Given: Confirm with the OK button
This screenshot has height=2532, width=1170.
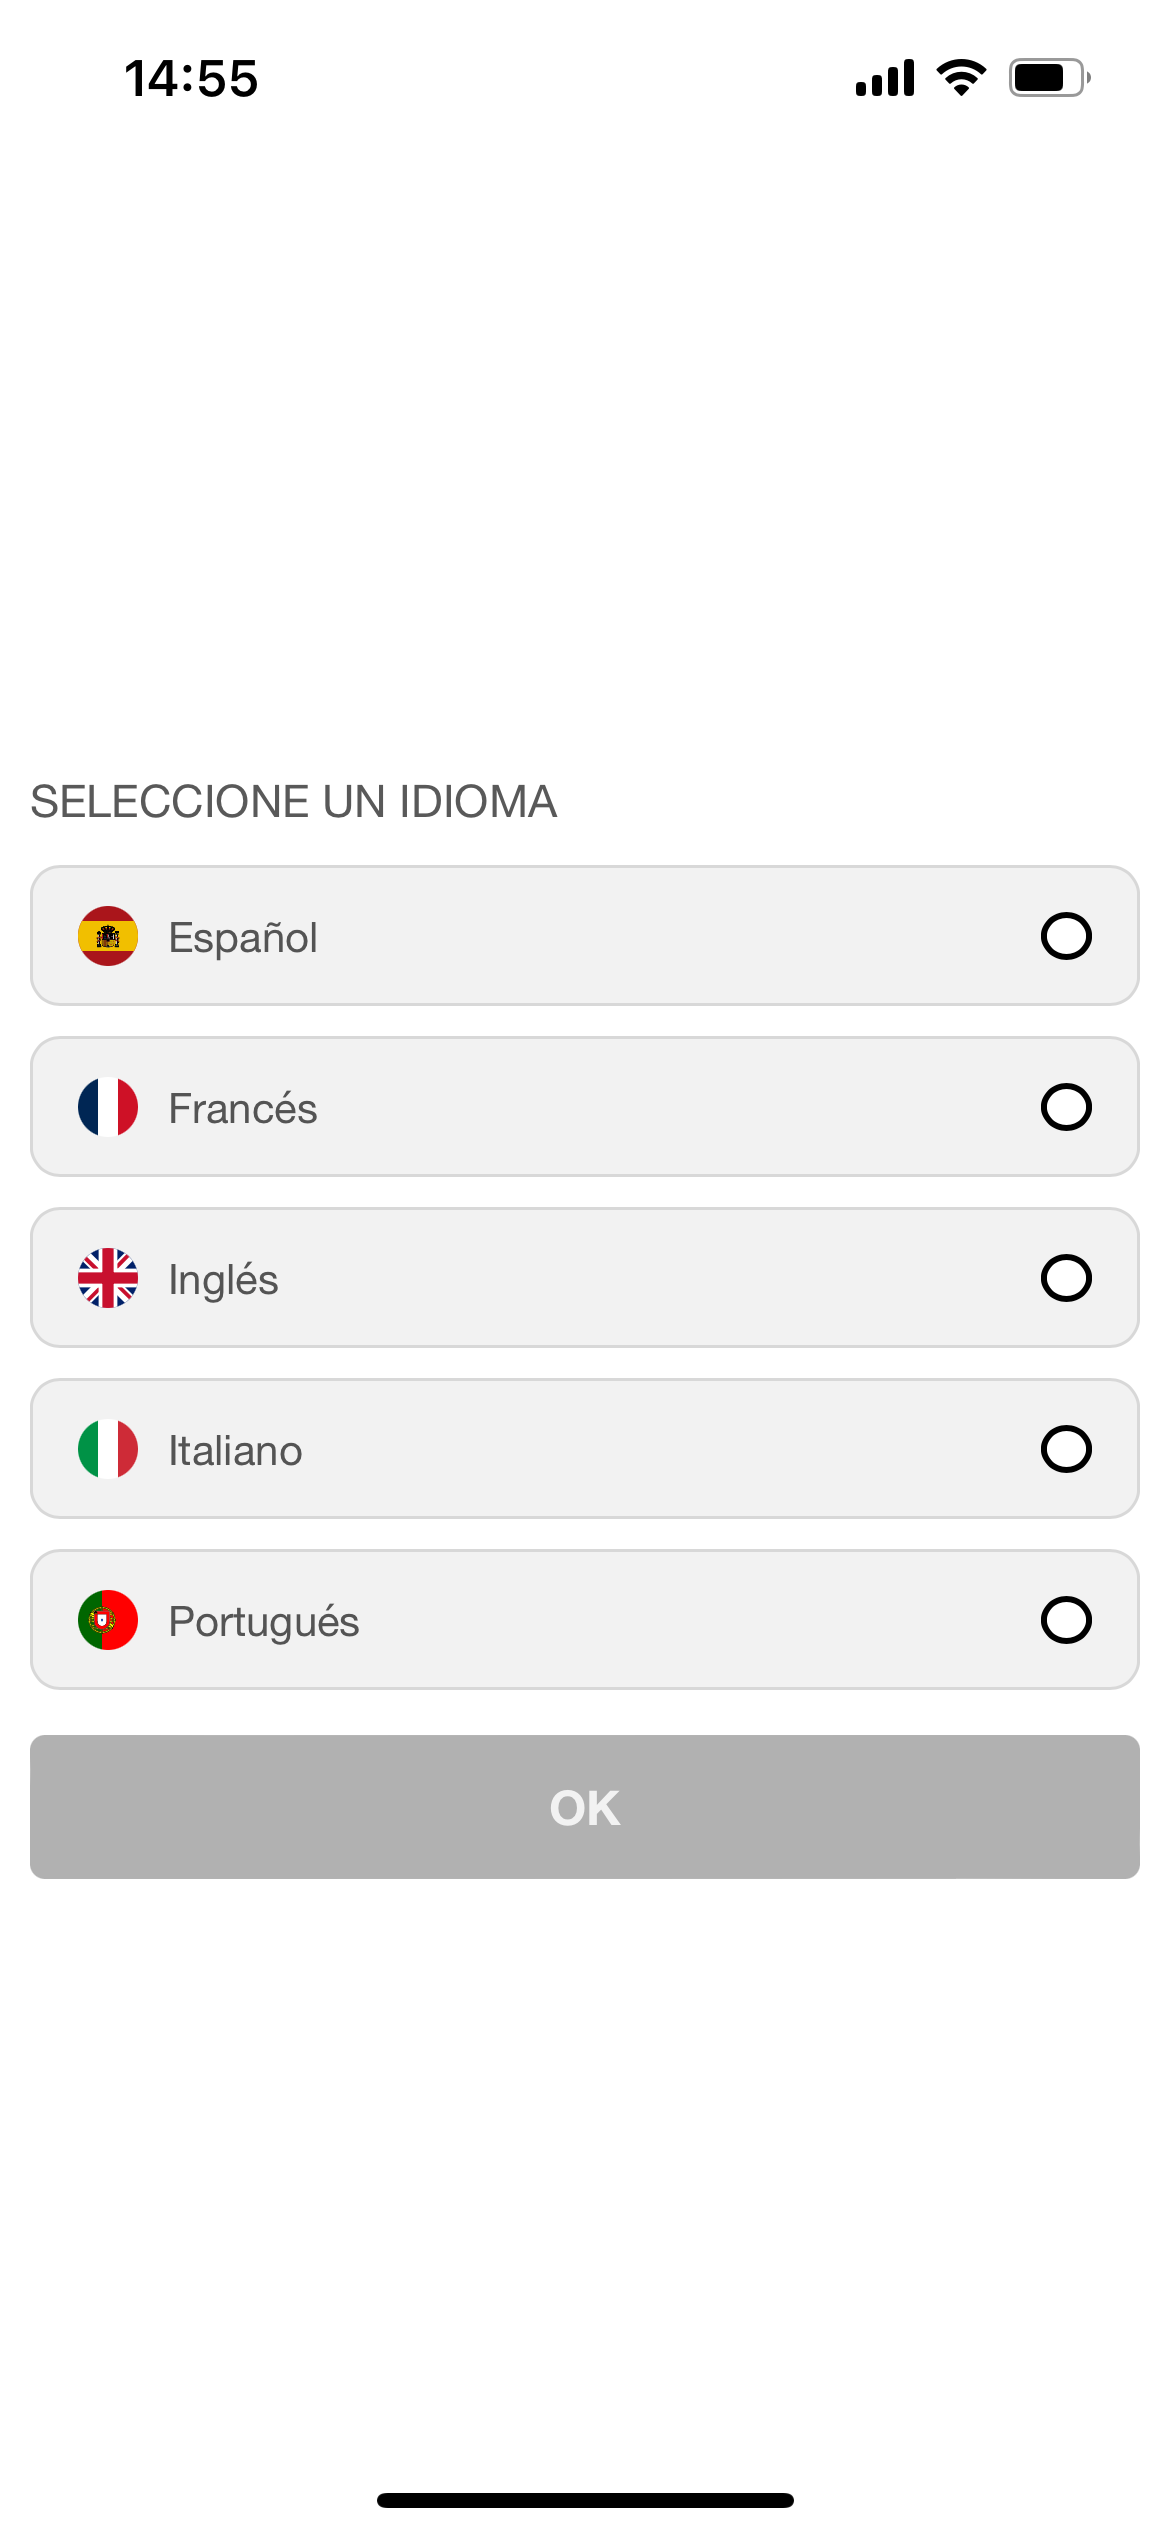Looking at the screenshot, I should coord(585,1807).
